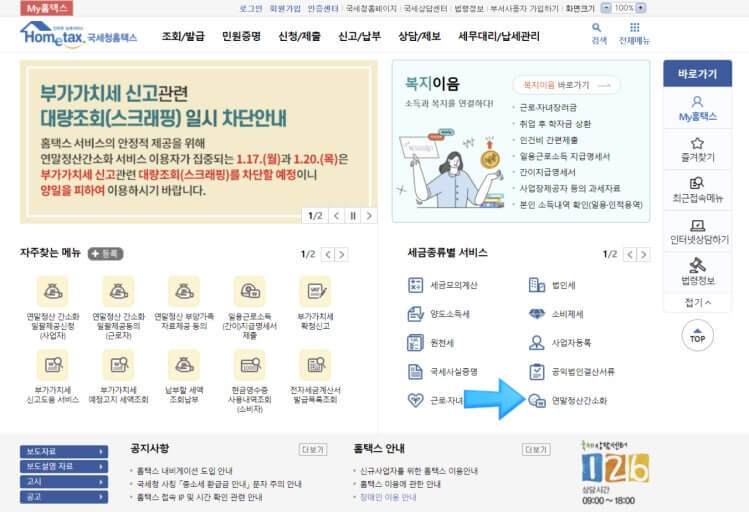Click the 인증센터 link
Screen dimensions: 749x512
323,9
